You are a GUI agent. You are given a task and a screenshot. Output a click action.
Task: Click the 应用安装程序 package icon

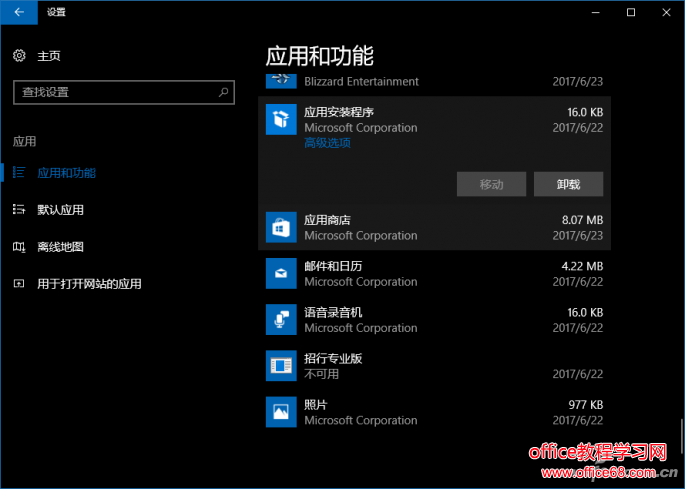(281, 120)
